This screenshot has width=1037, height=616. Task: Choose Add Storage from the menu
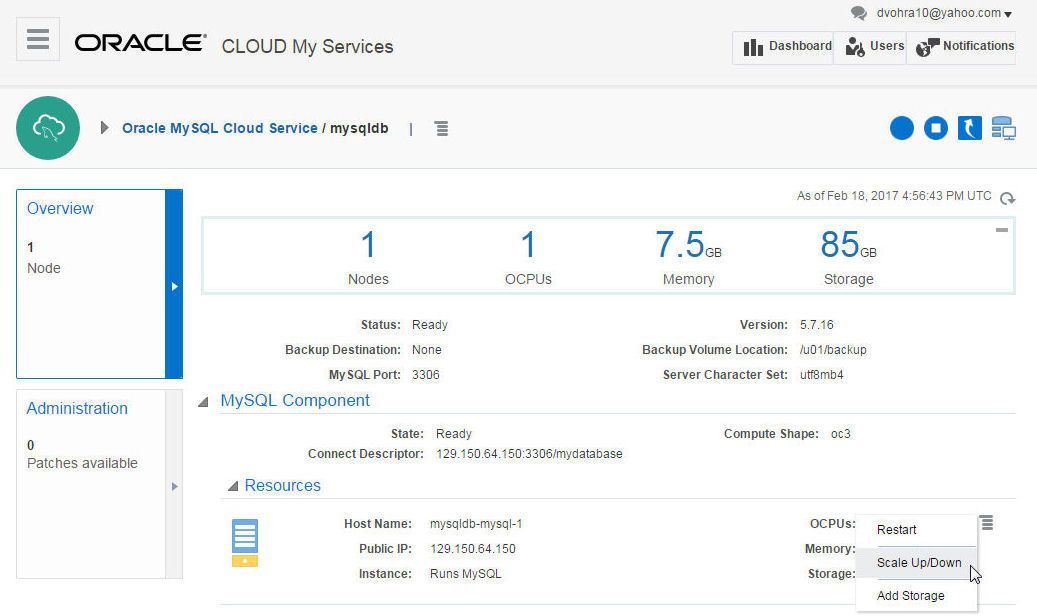pyautogui.click(x=916, y=595)
